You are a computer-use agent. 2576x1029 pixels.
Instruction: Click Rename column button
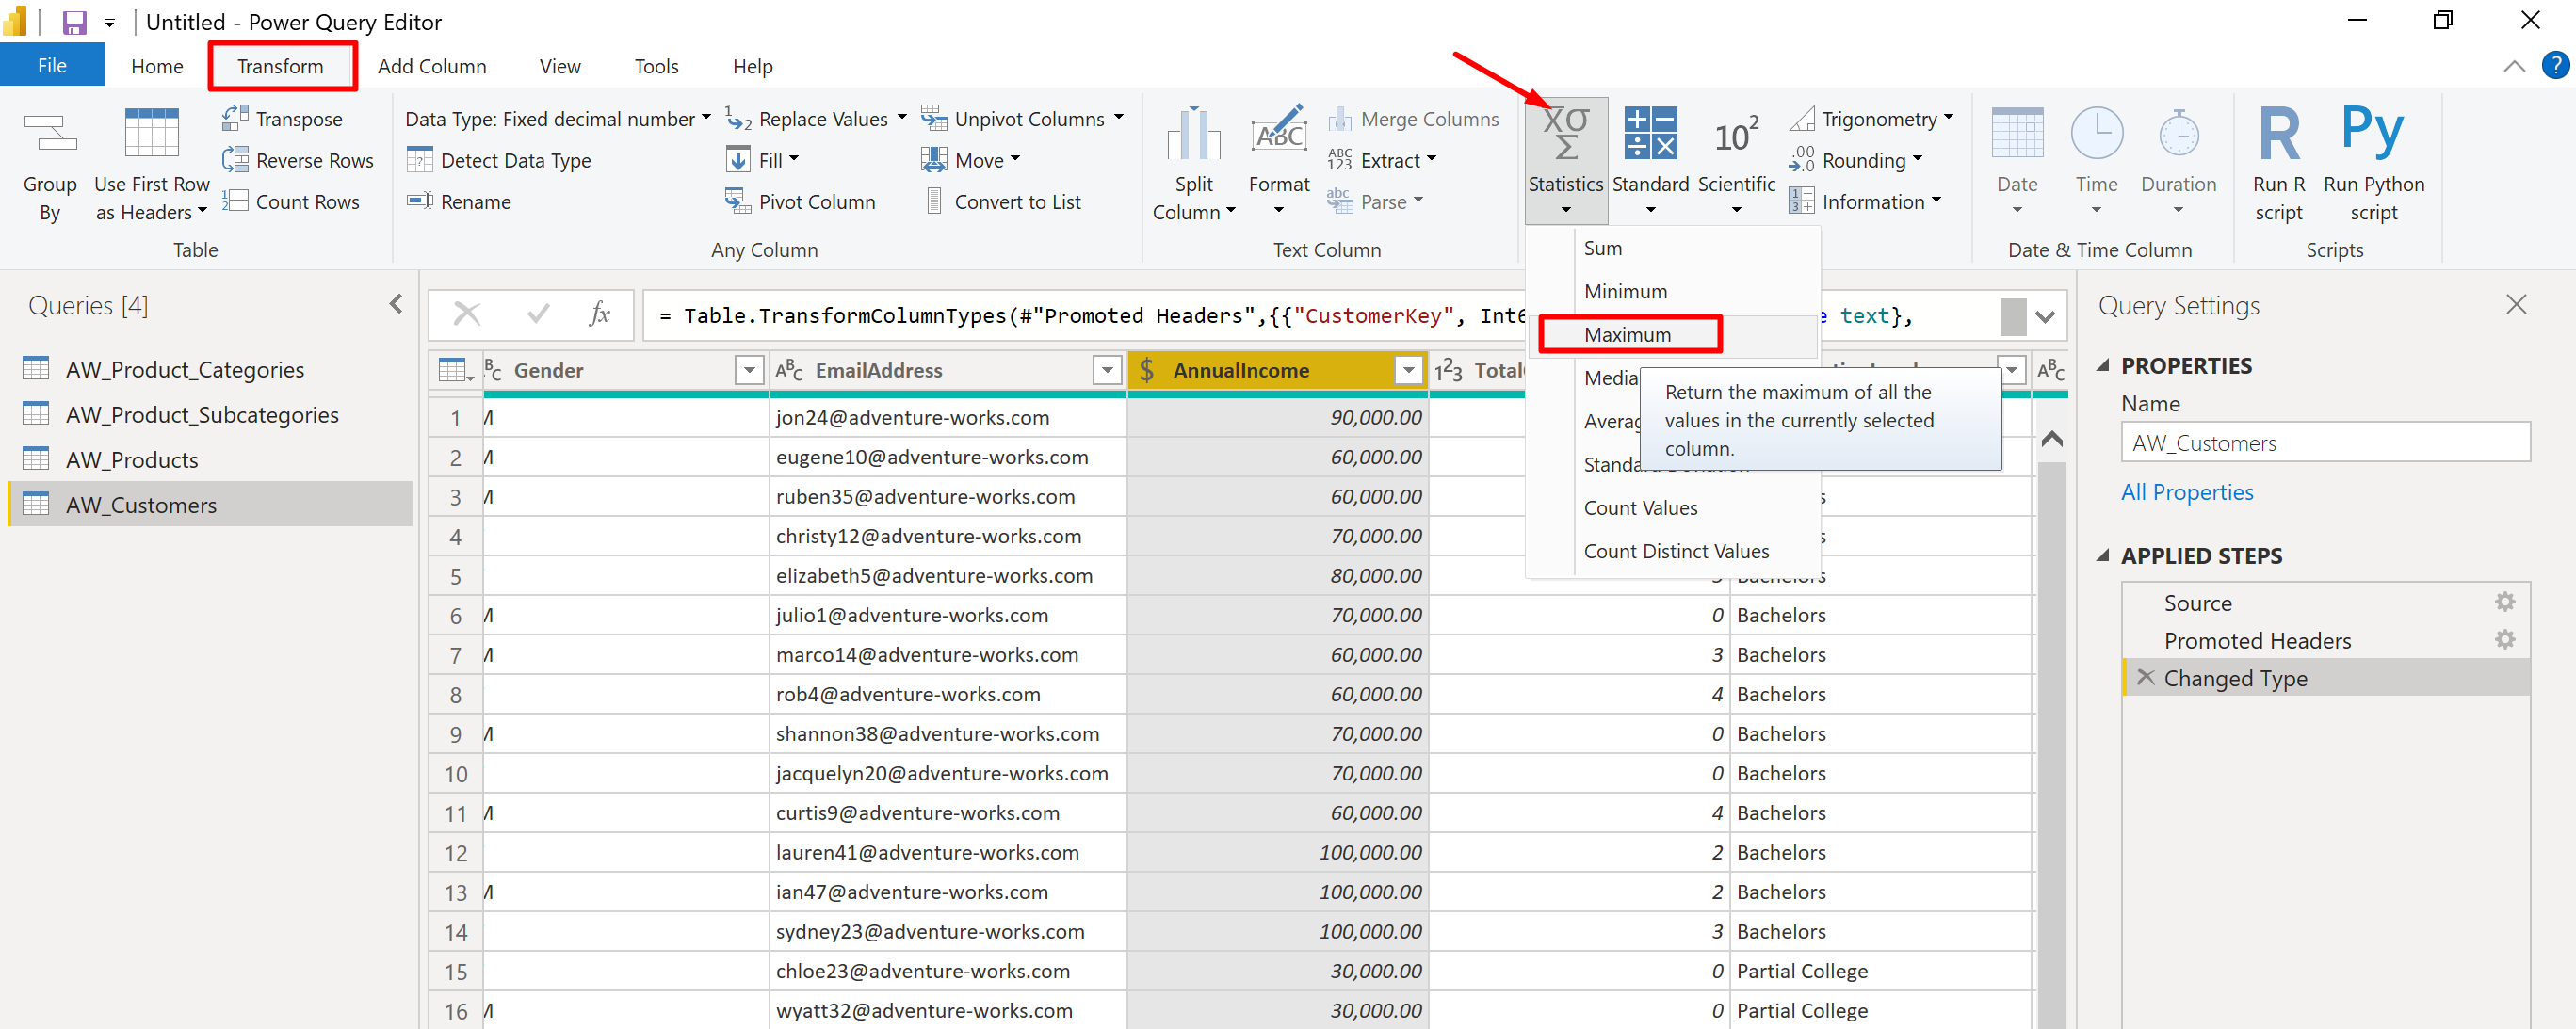[x=459, y=201]
